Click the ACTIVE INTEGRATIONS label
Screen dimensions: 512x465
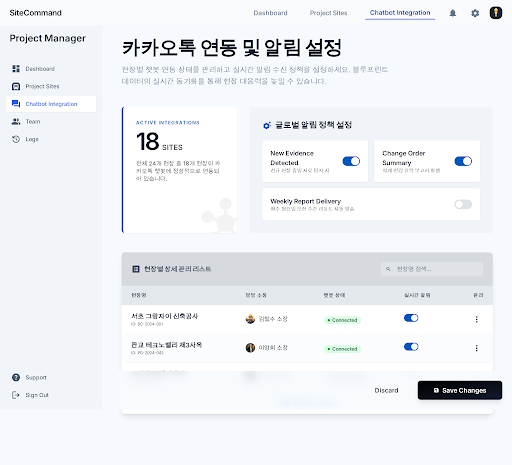(168, 123)
